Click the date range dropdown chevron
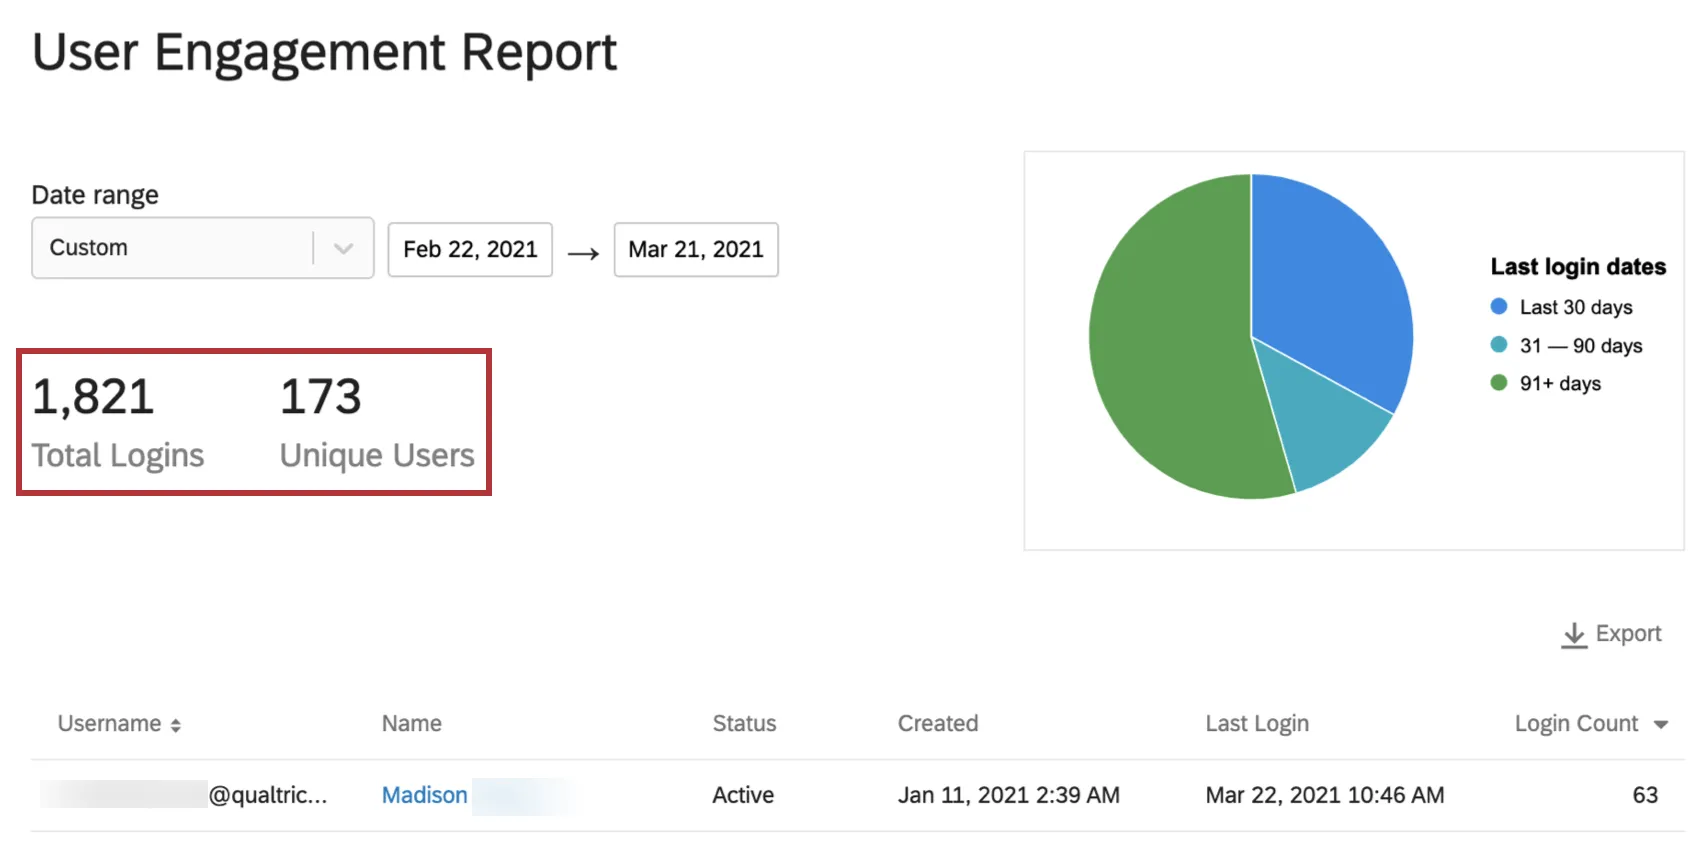1700x850 pixels. tap(343, 248)
